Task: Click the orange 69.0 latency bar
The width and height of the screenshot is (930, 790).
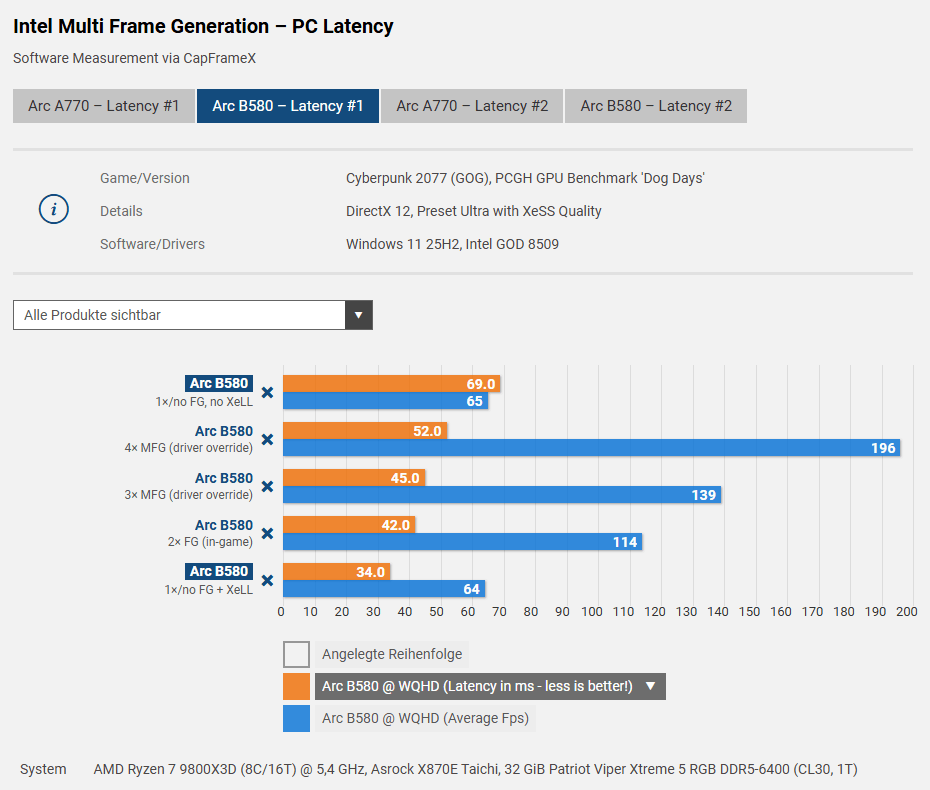Action: [390, 384]
